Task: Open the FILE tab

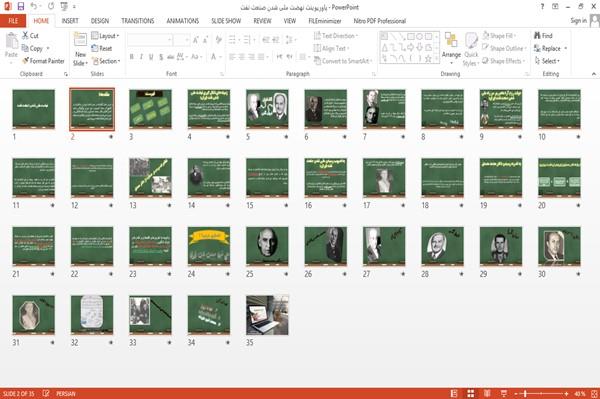Action: point(13,21)
